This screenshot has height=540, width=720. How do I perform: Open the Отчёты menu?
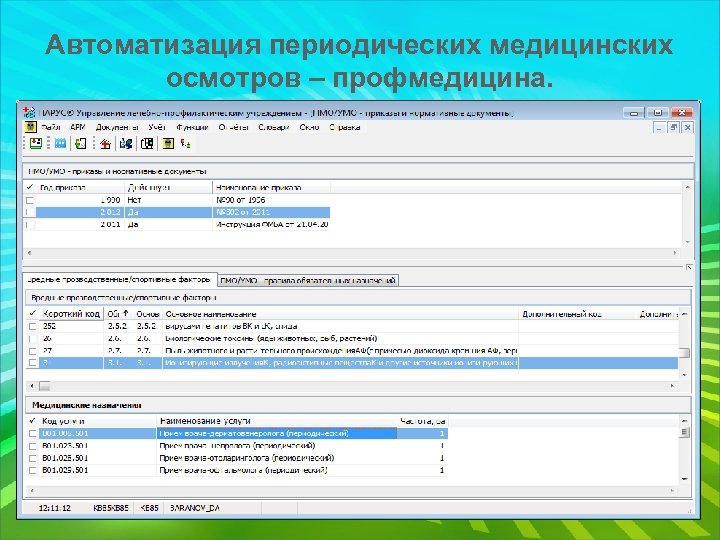click(233, 127)
